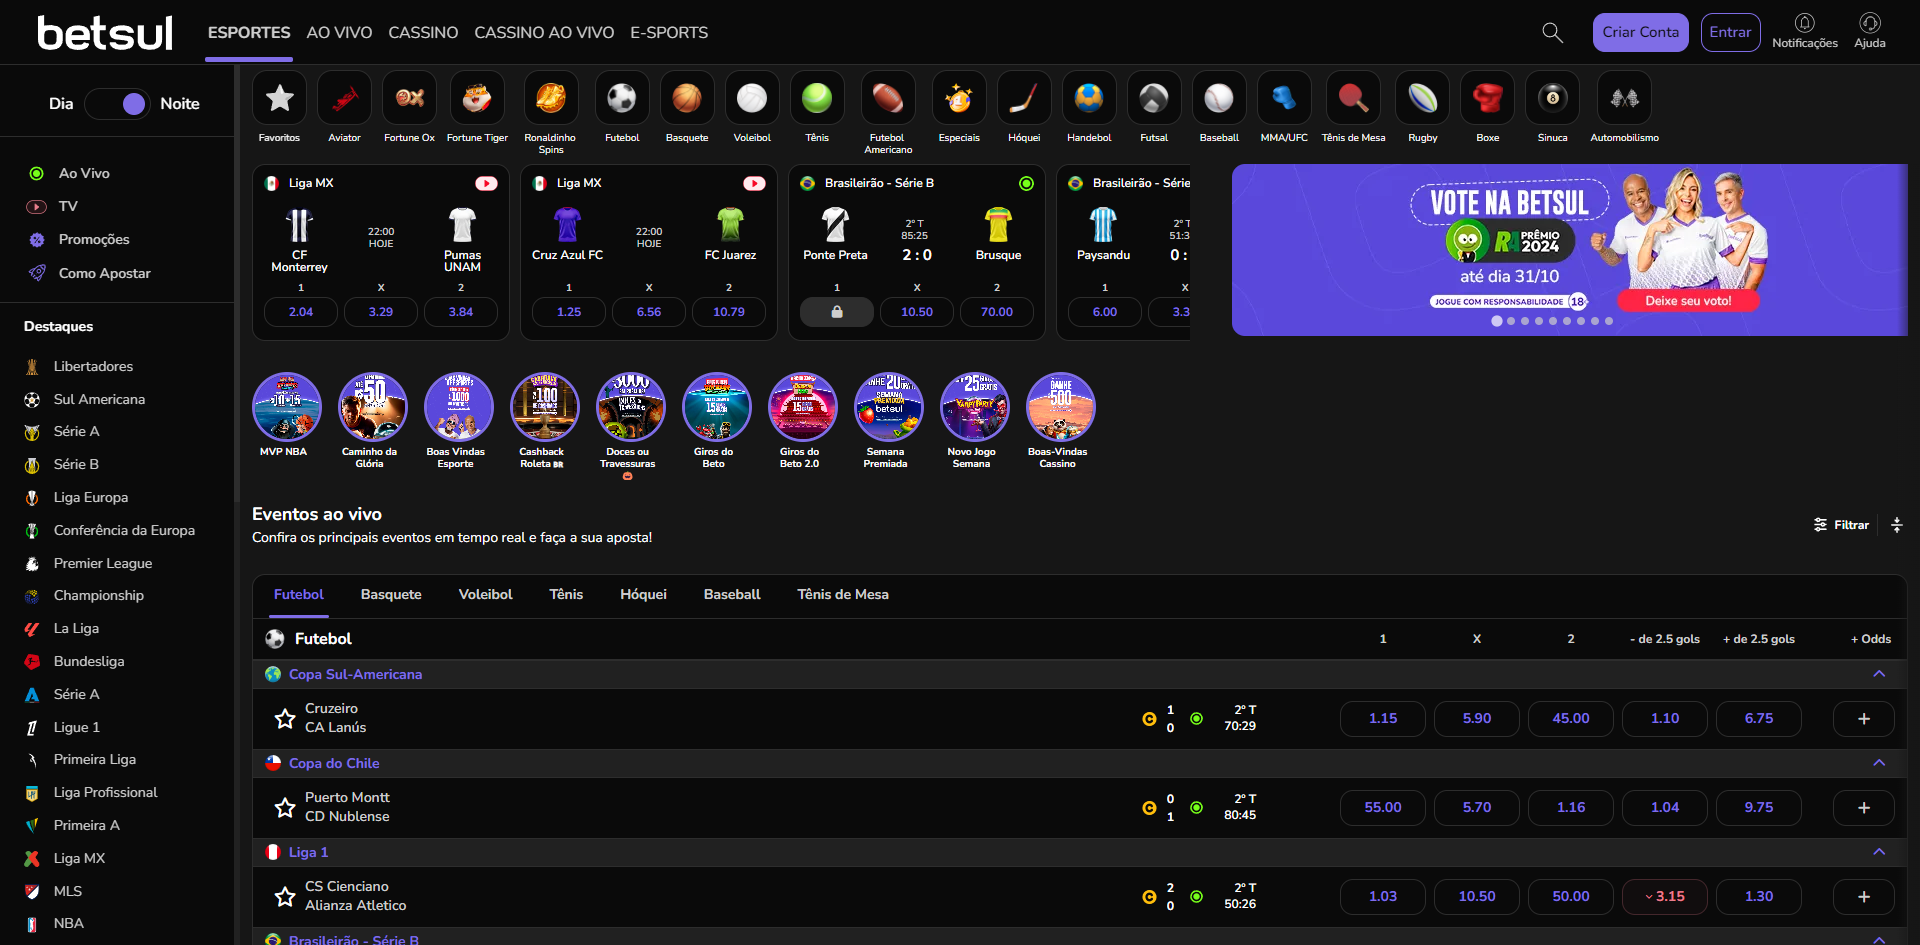Select the Boxe glove icon
The height and width of the screenshot is (945, 1920).
pos(1488,98)
